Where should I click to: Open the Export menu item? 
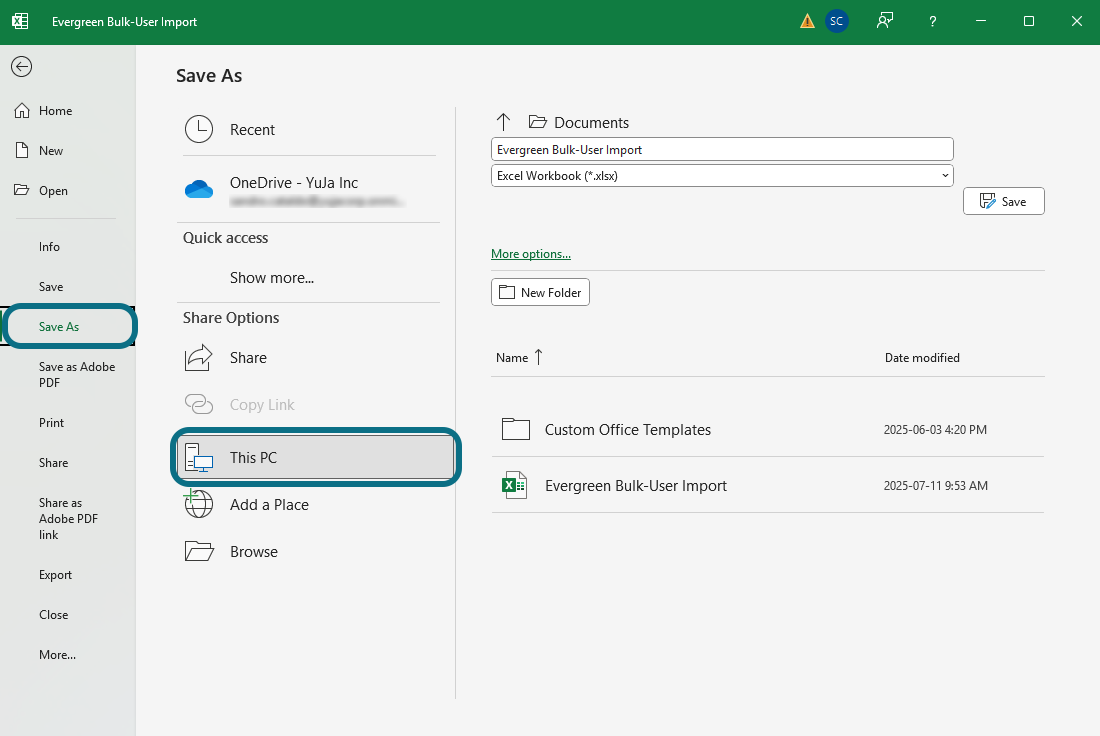[55, 575]
